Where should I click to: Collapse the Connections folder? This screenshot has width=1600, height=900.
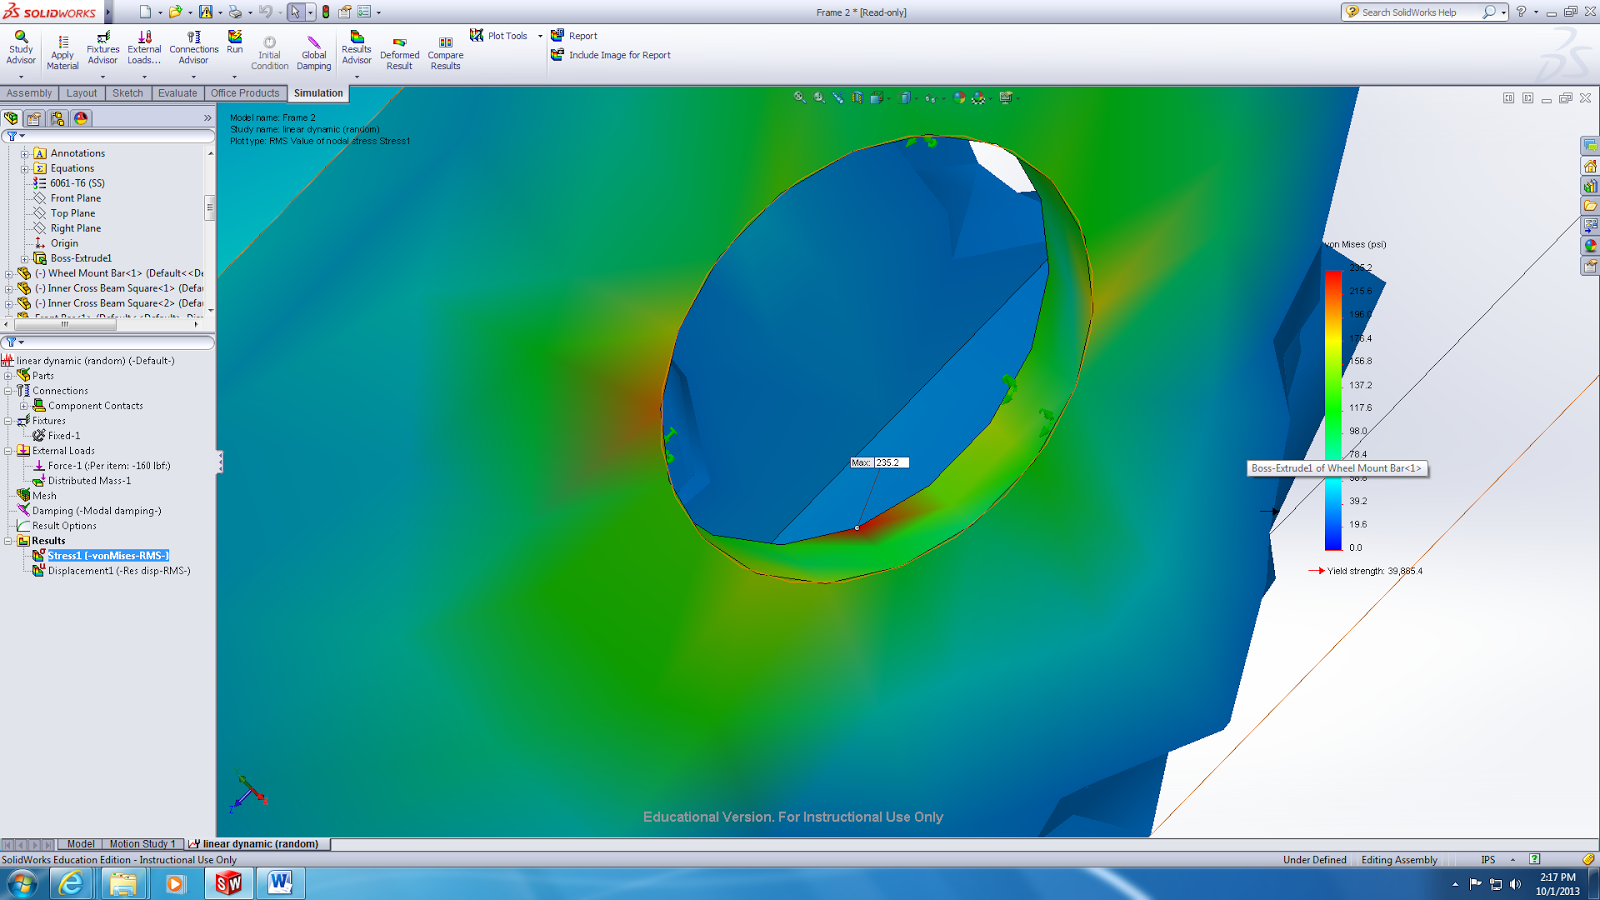click(9, 391)
